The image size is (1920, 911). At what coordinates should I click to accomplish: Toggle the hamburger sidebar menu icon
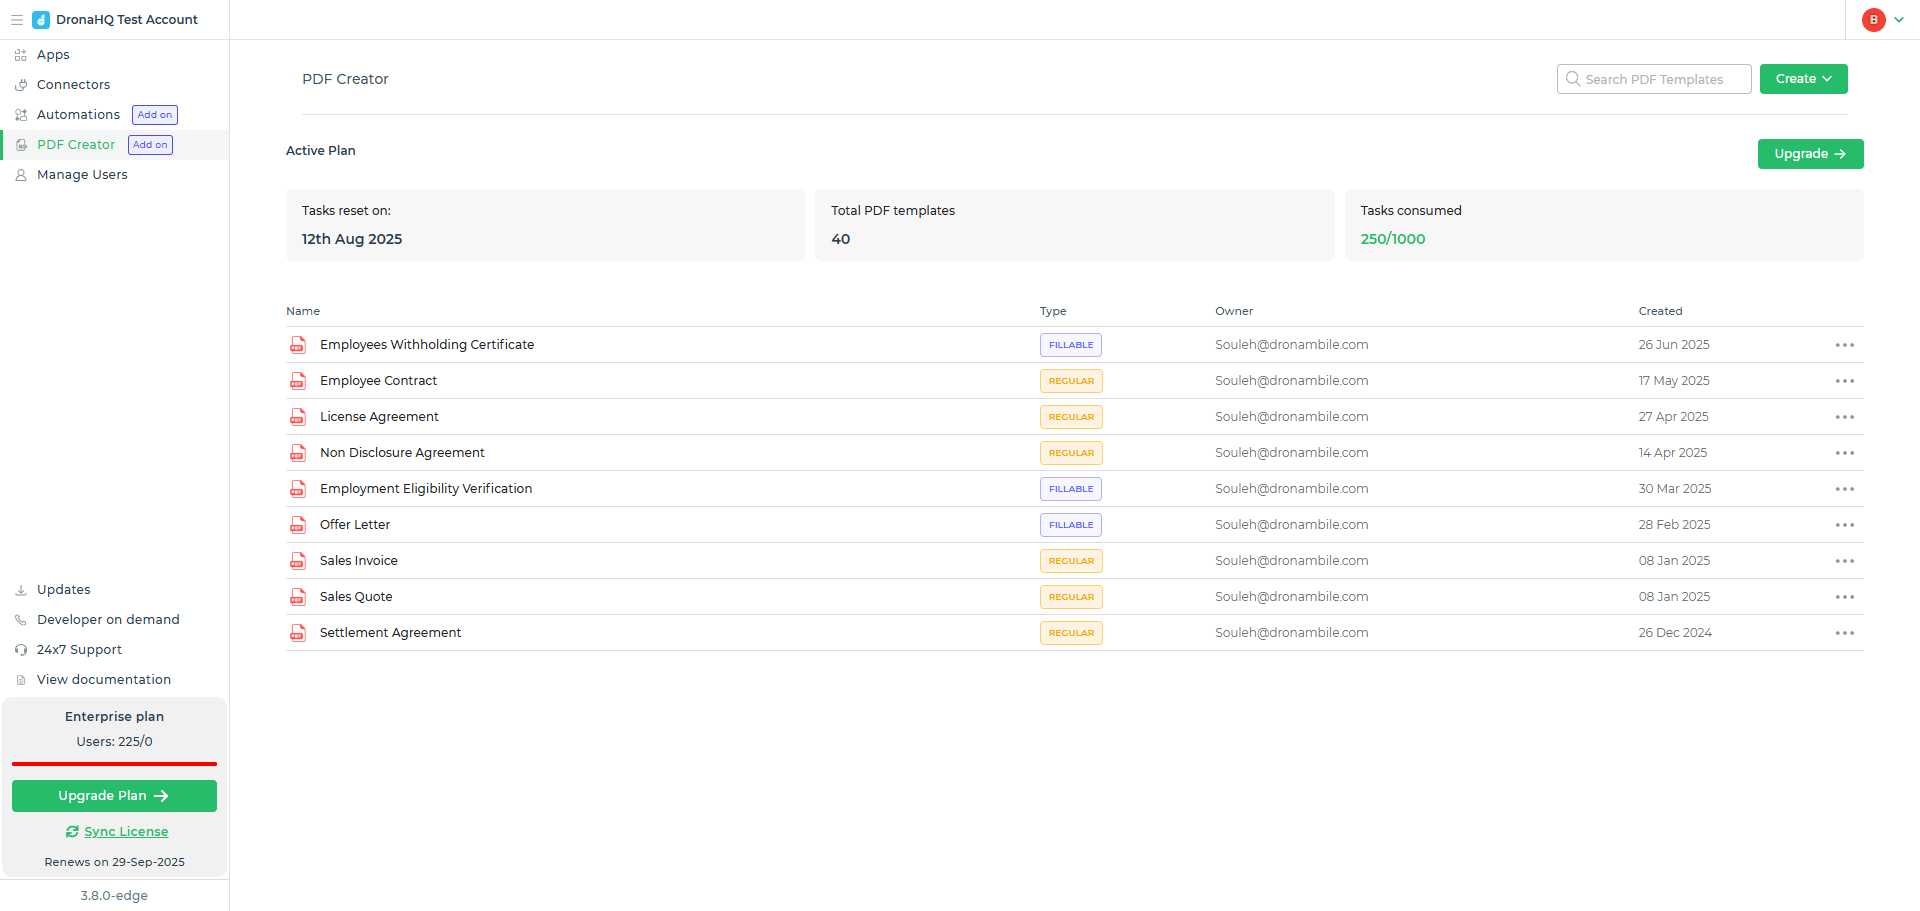(17, 20)
